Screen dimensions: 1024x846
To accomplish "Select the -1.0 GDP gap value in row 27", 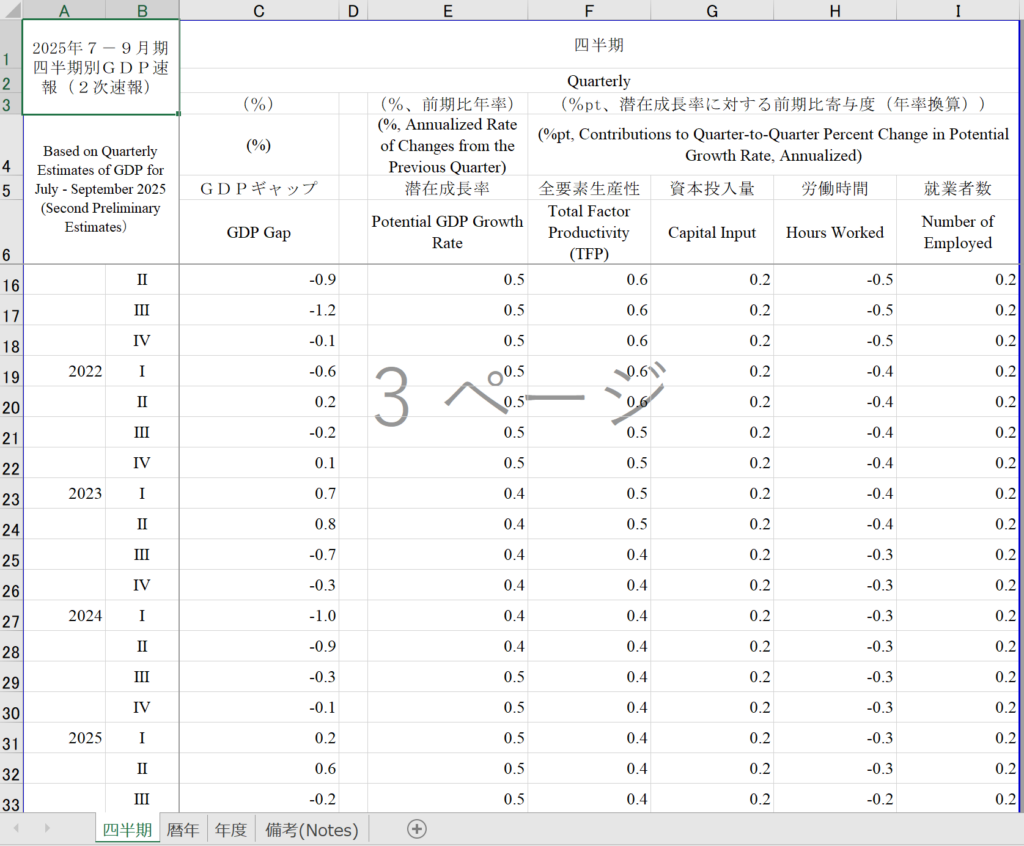I will [259, 616].
